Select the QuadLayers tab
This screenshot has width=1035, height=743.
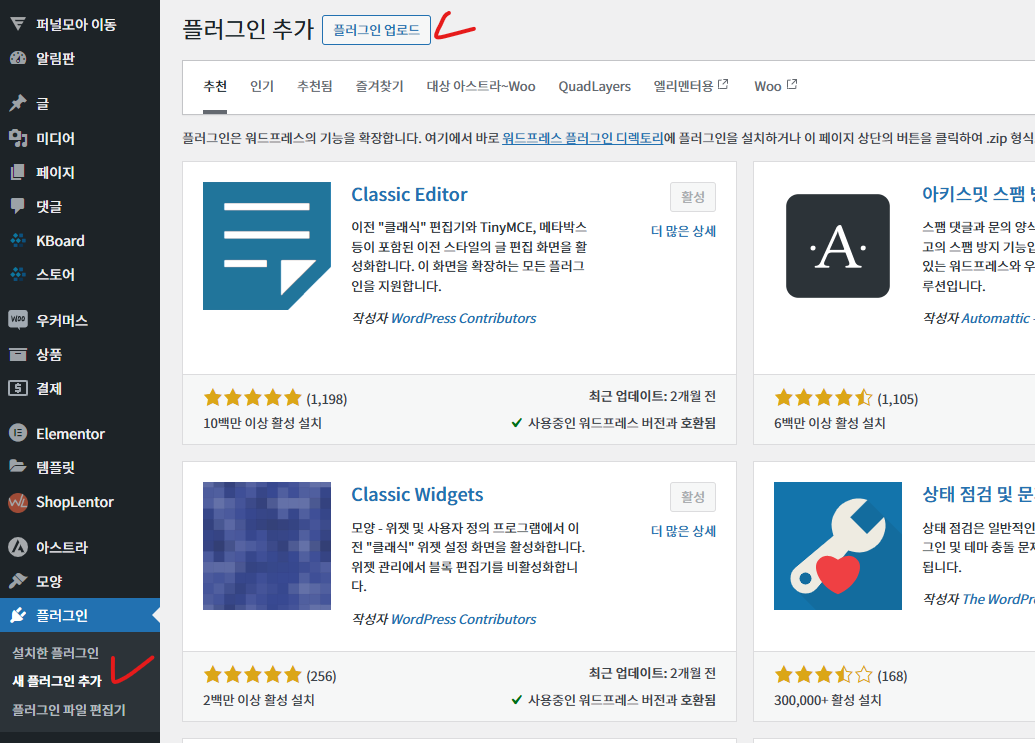click(x=595, y=86)
